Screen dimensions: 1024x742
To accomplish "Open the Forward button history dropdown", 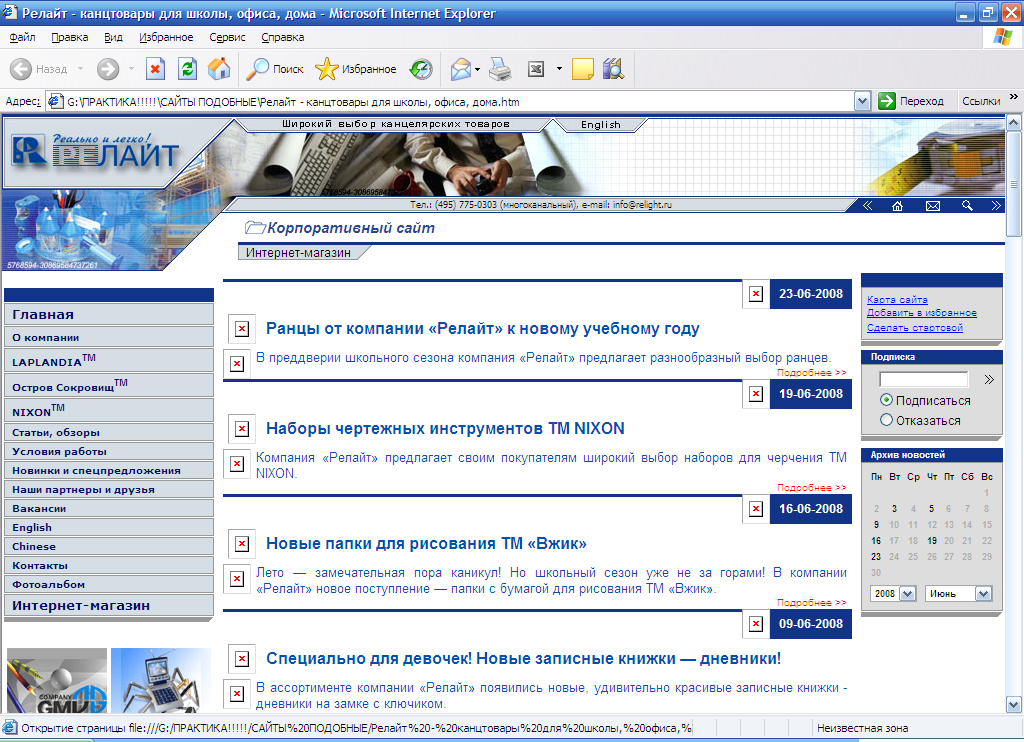I will tap(131, 69).
